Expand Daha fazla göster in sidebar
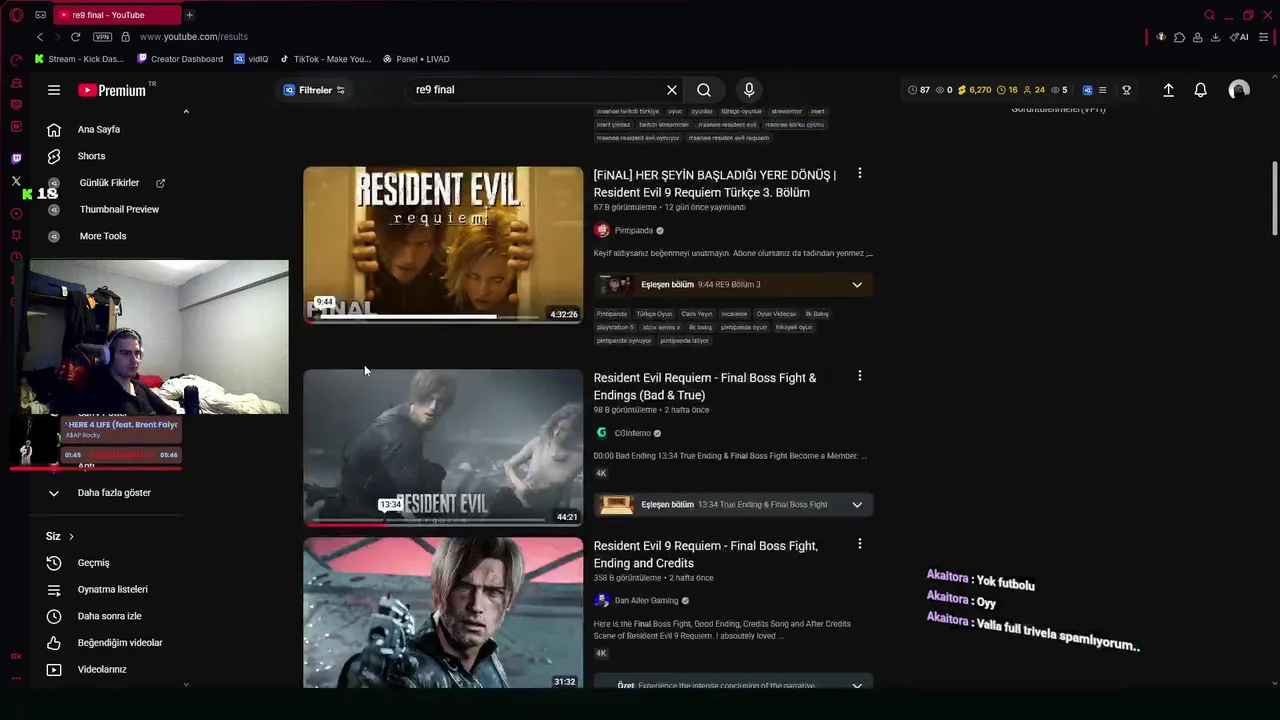Screen dimensions: 1280x720 [x=114, y=492]
